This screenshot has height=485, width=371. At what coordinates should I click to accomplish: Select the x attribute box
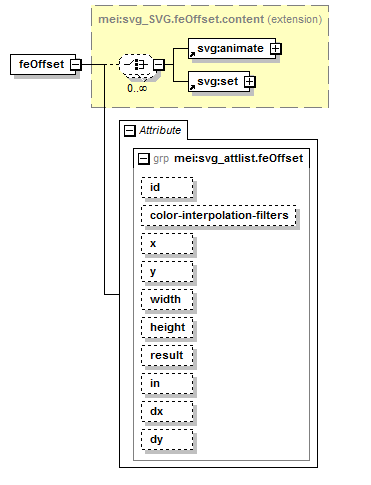pyautogui.click(x=167, y=244)
